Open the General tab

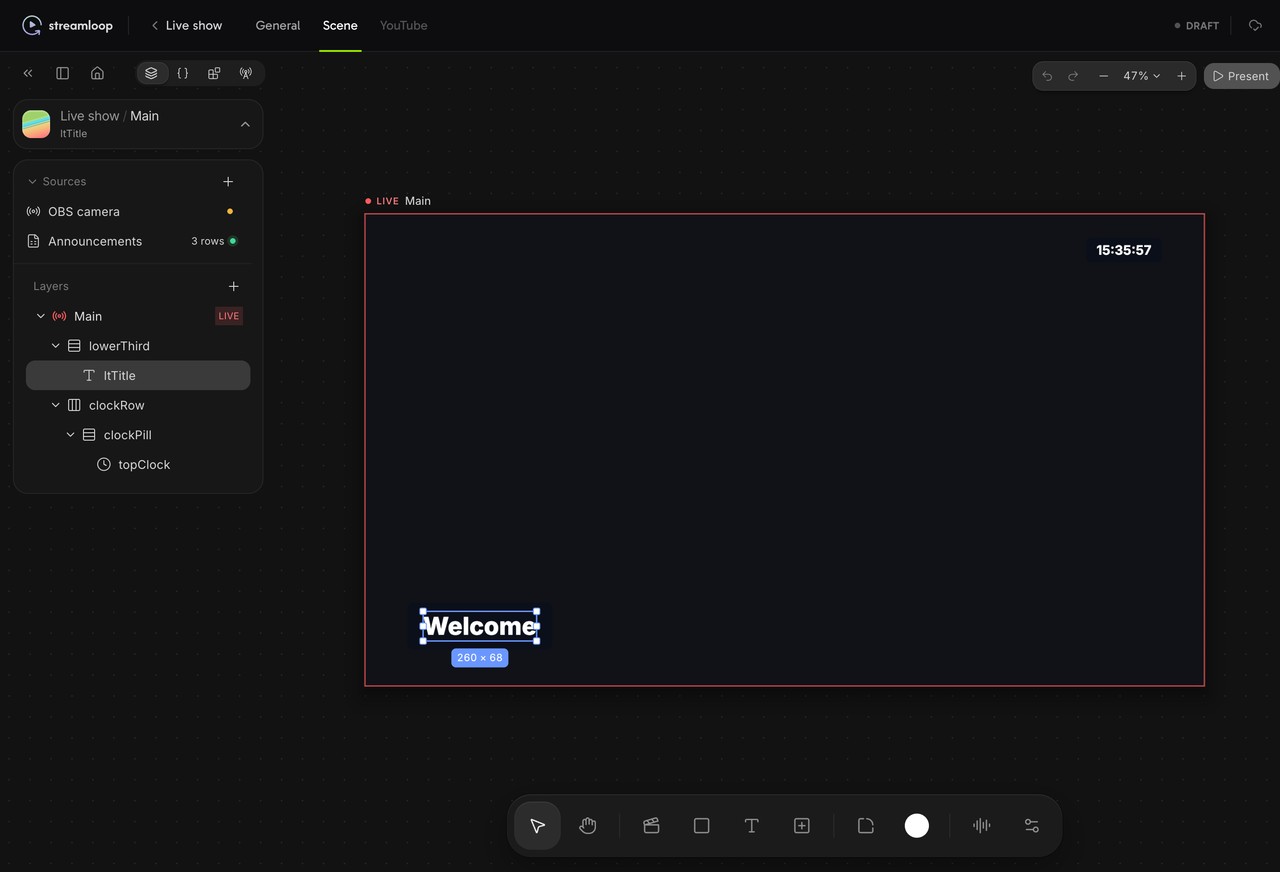pyautogui.click(x=278, y=25)
